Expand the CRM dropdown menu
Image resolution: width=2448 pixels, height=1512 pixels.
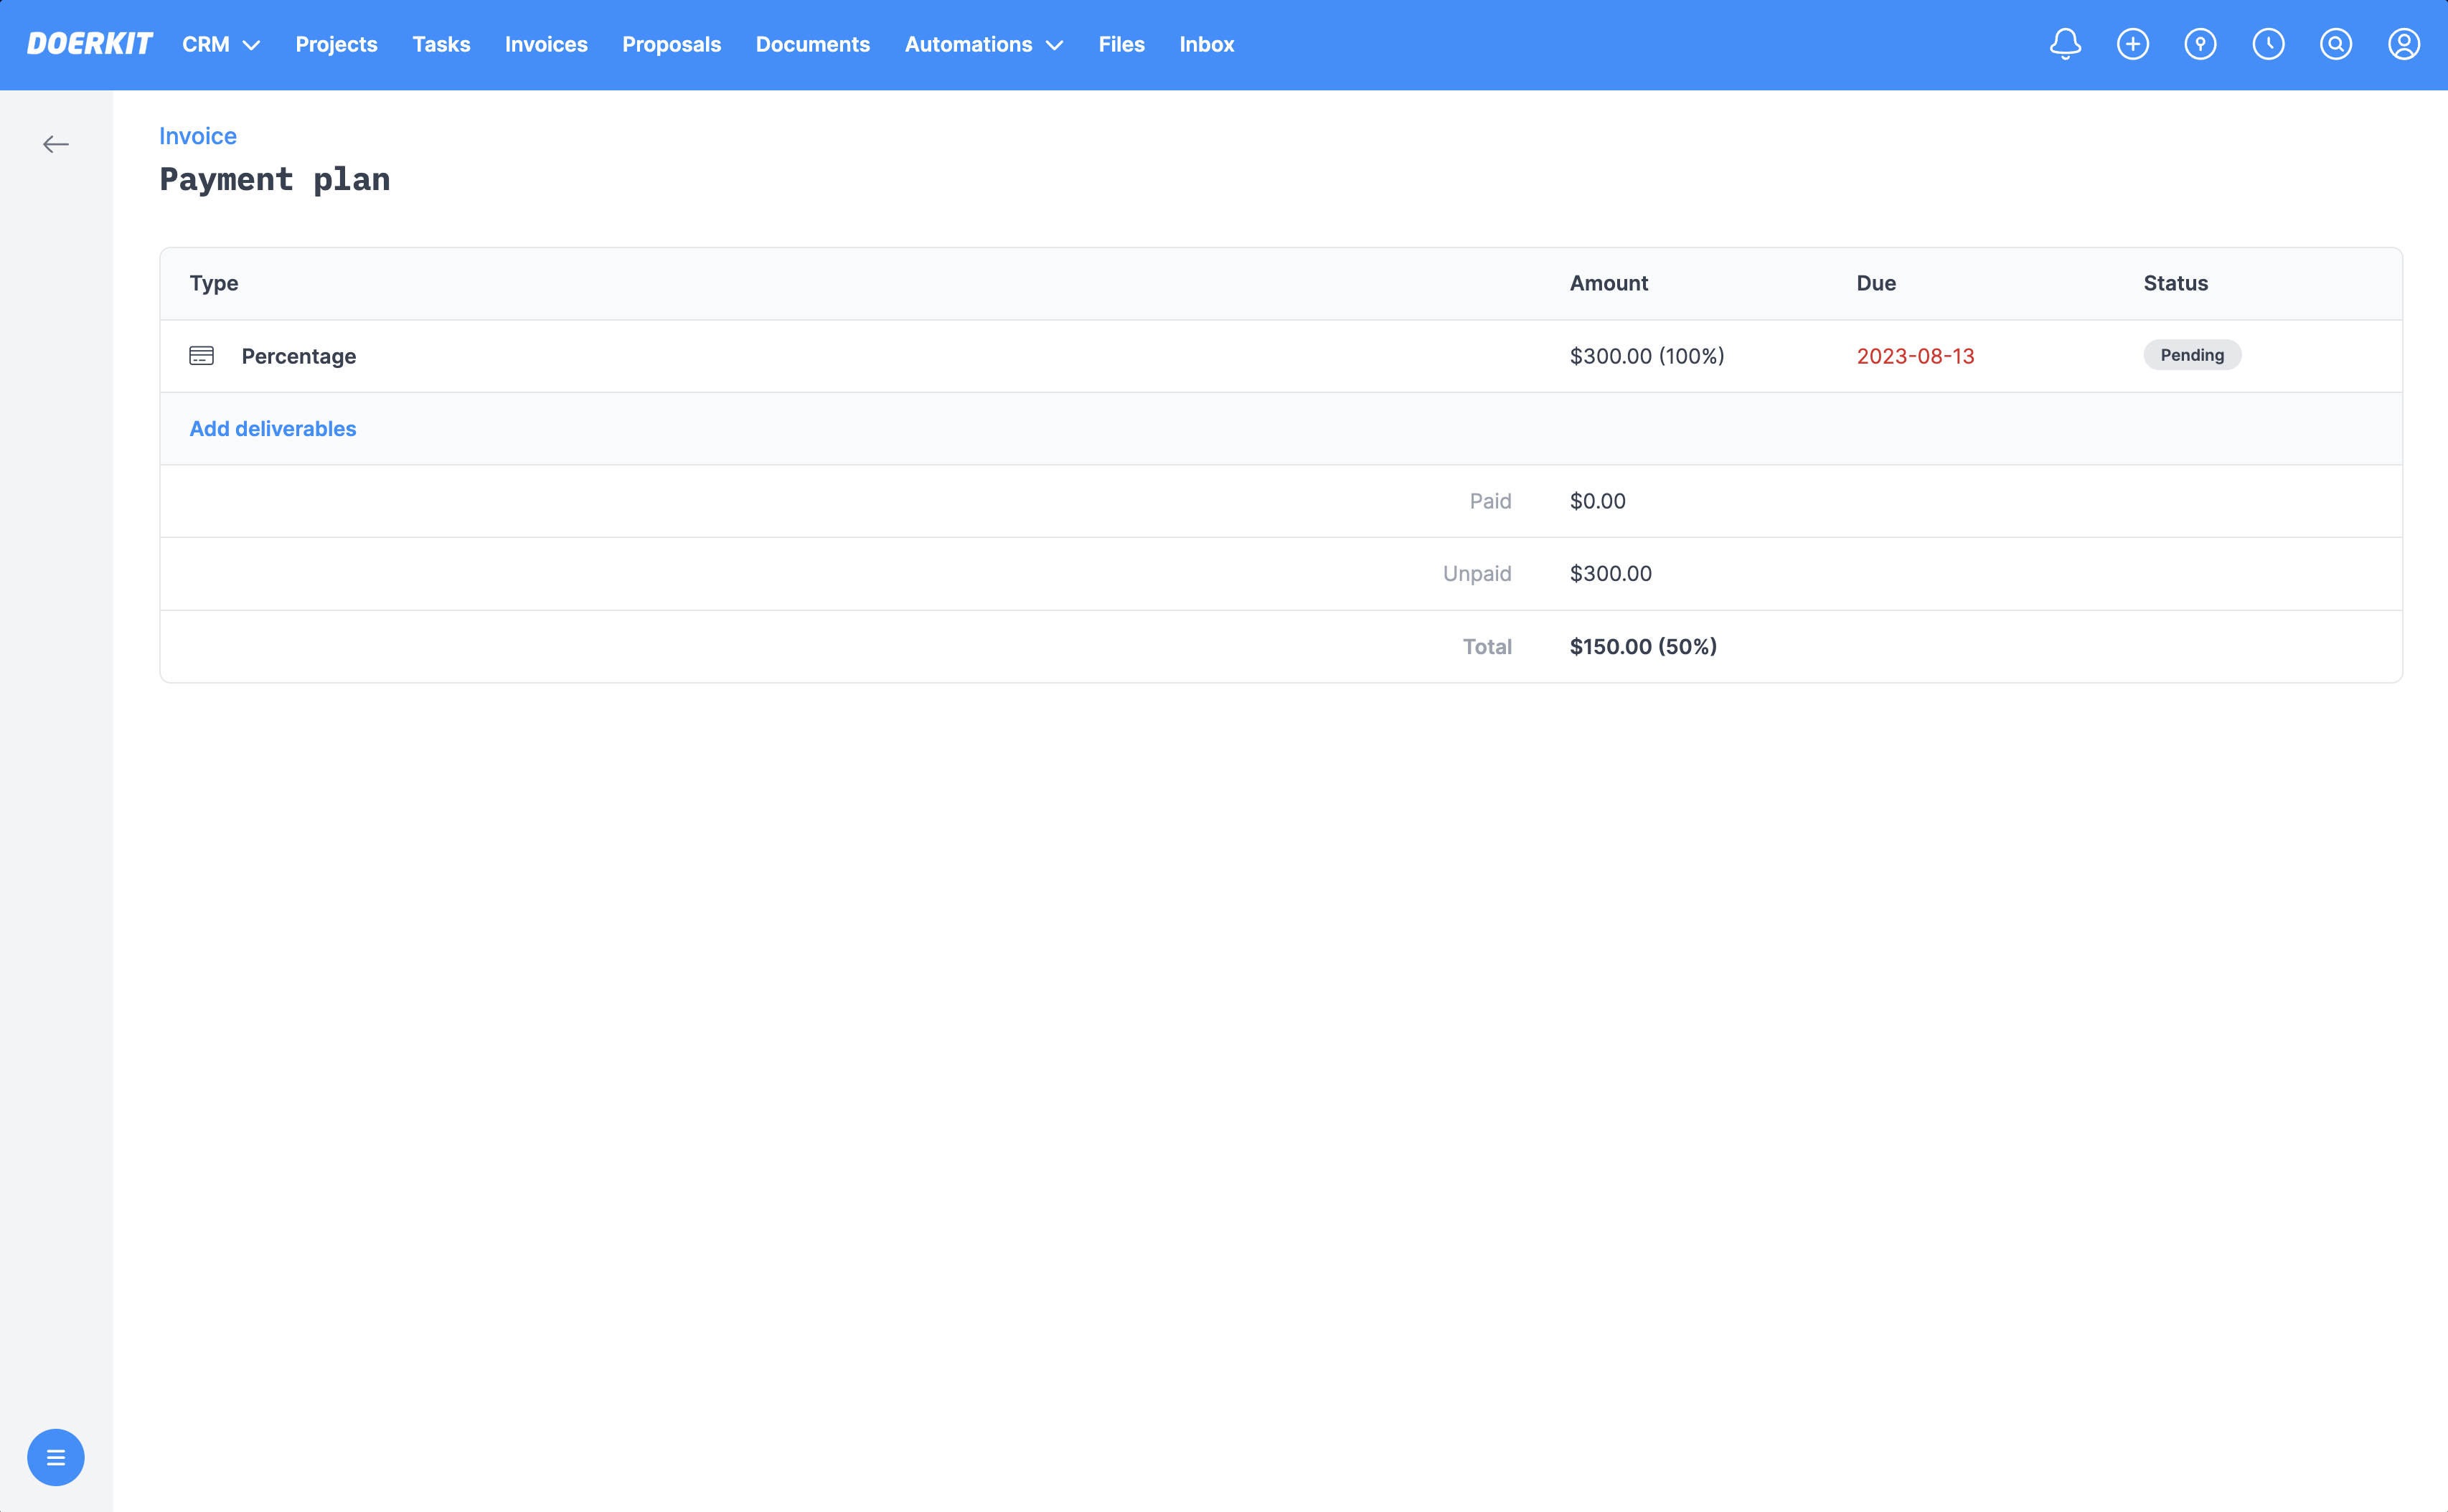point(220,44)
